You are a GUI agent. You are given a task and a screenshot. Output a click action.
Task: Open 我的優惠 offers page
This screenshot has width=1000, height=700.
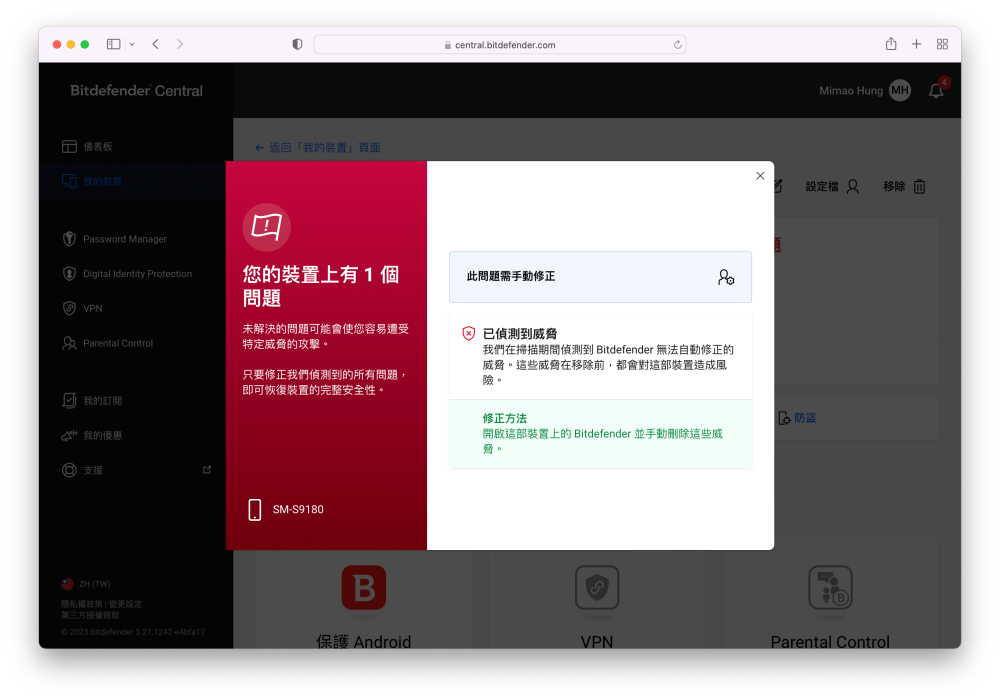pos(102,436)
